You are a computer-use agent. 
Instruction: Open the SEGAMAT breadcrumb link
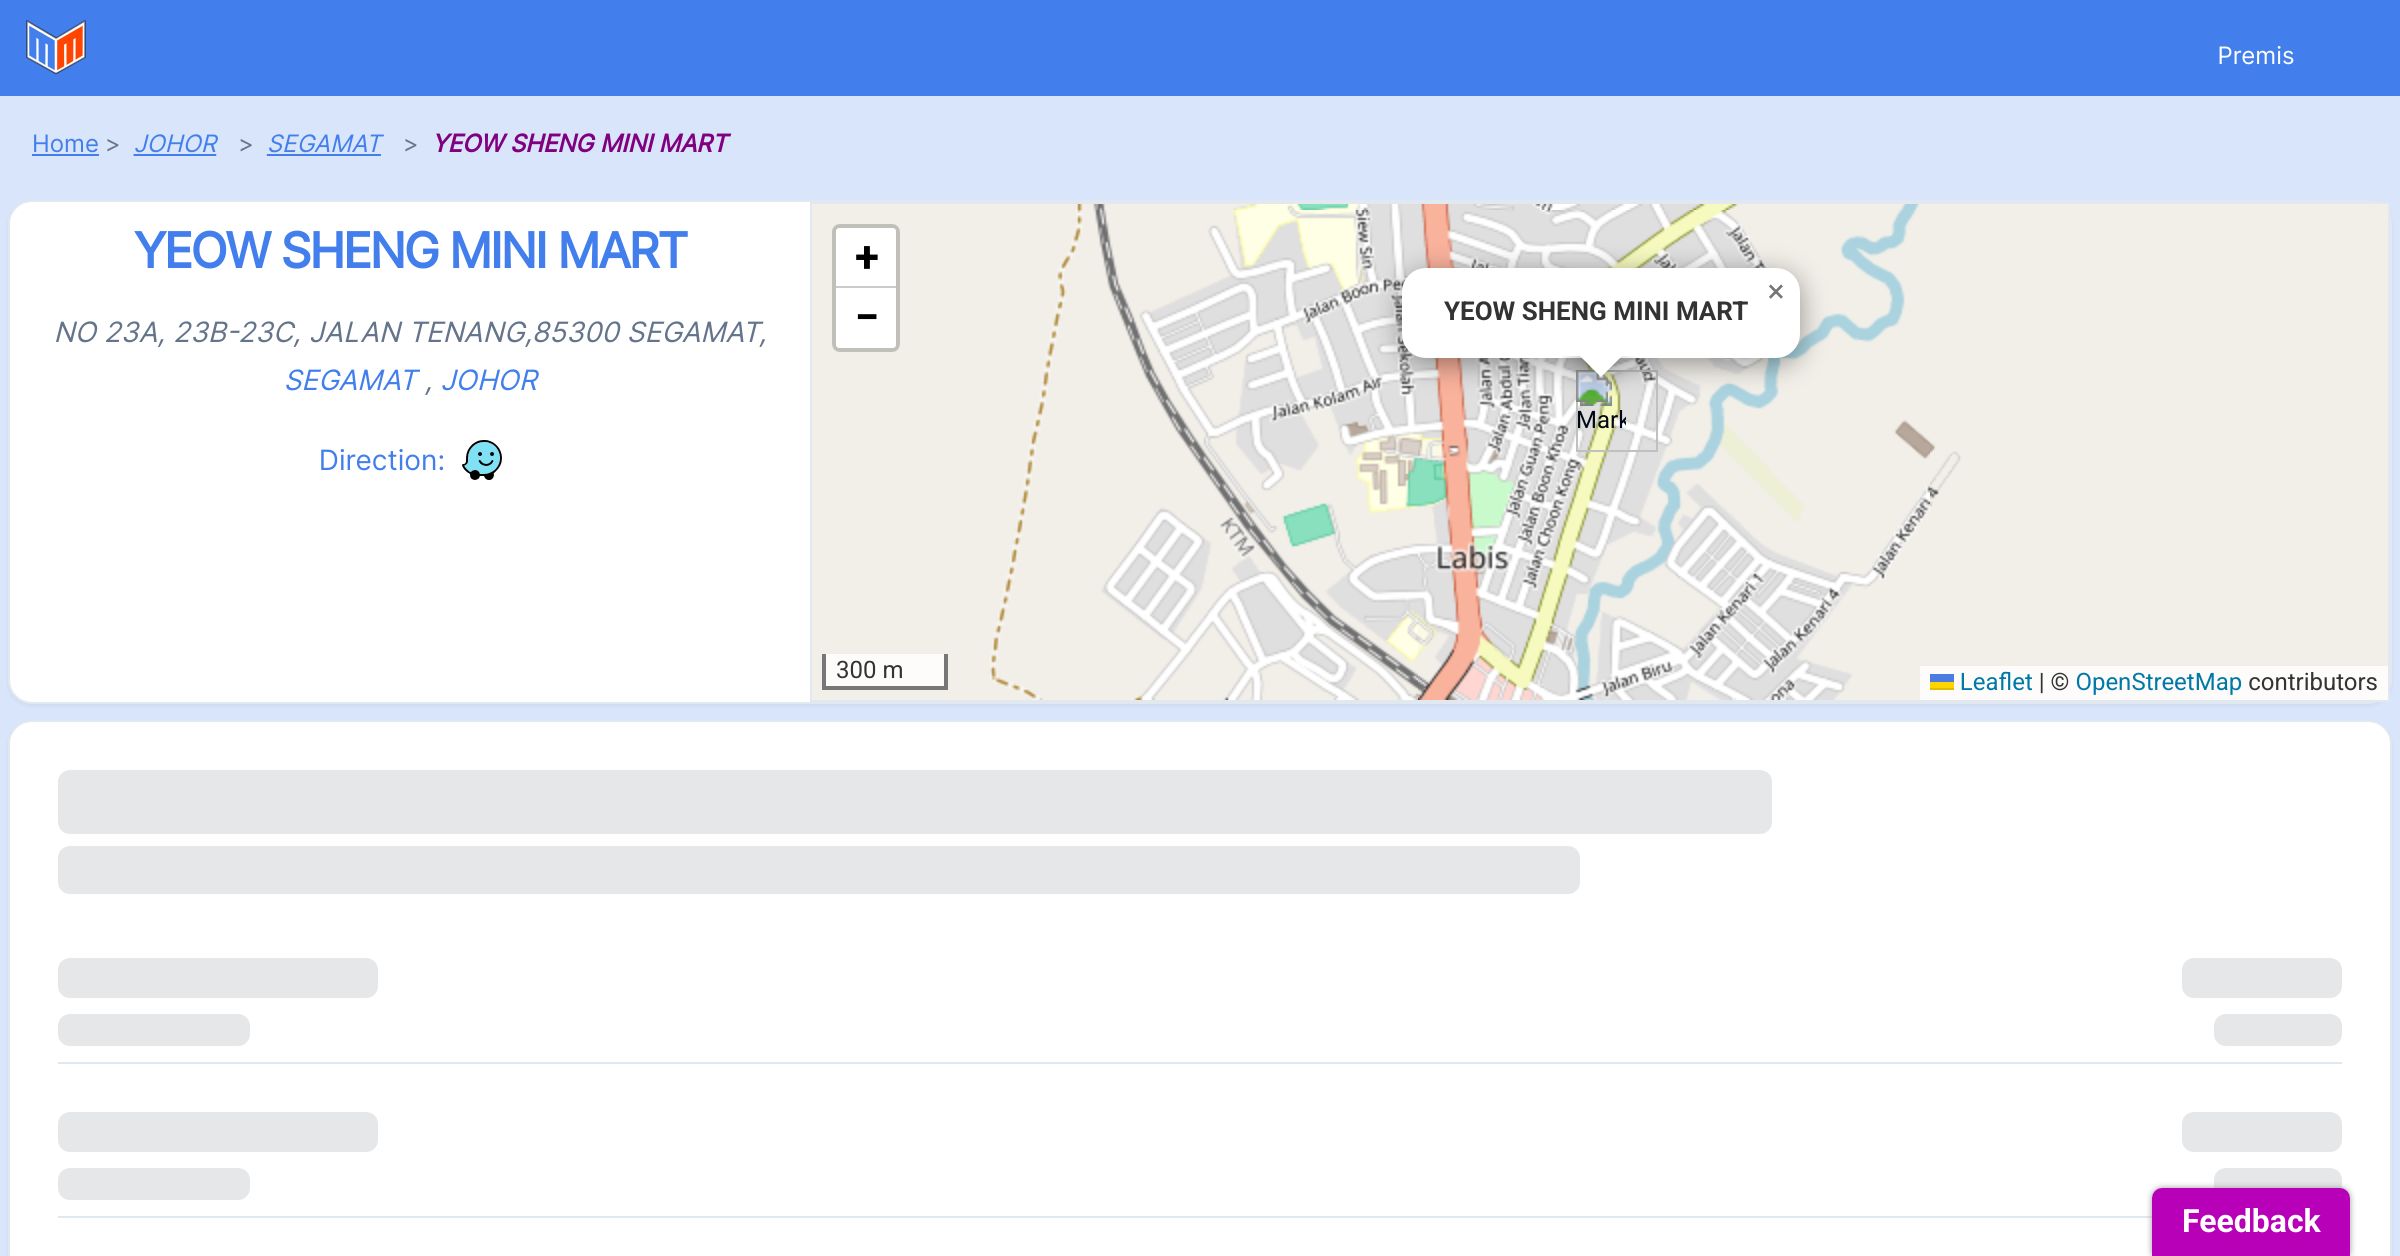click(324, 143)
